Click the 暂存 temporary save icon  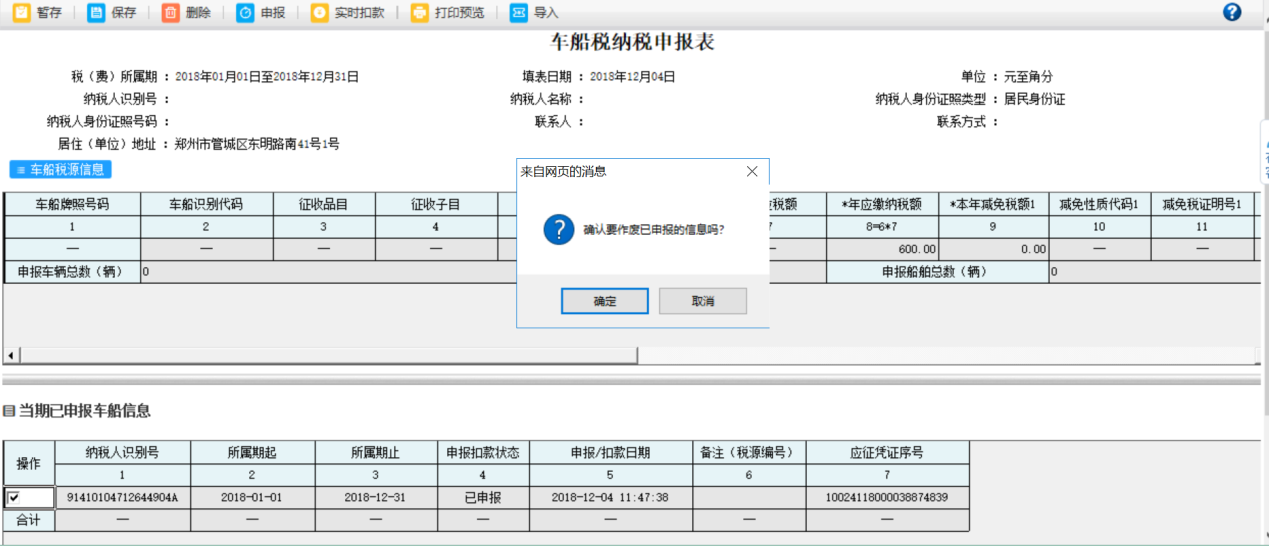coord(21,12)
